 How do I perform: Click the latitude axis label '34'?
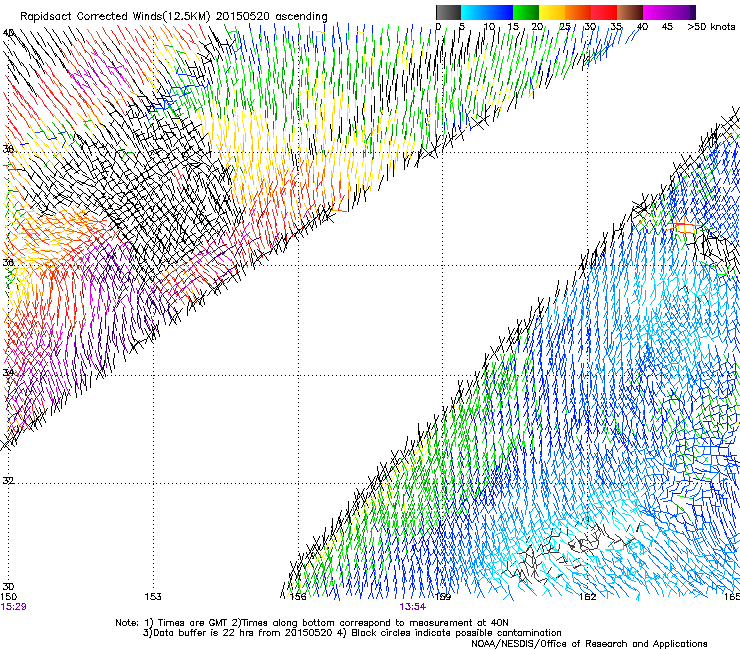[8, 373]
